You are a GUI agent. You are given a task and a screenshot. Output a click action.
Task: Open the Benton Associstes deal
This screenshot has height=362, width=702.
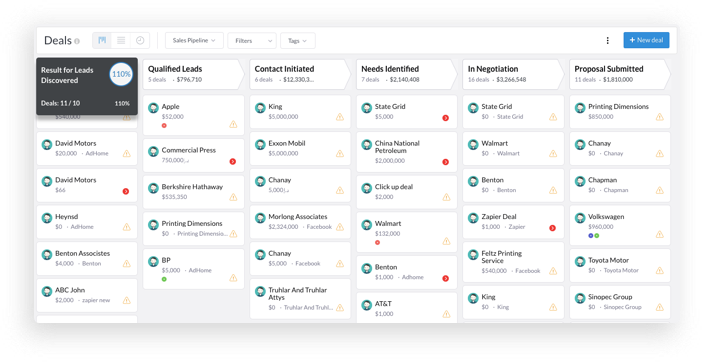87,259
